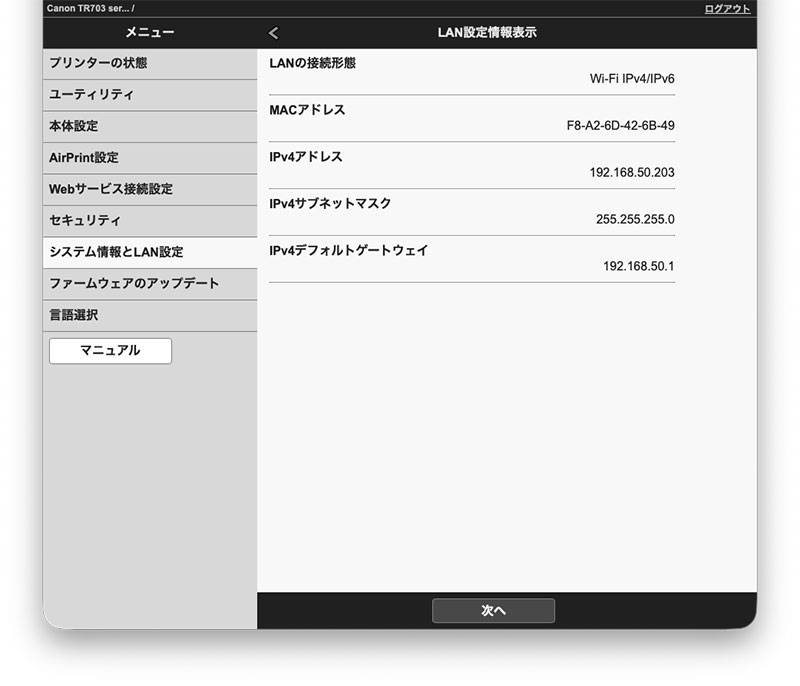Click the subnet mask value 255.255.255.0
800x686 pixels.
pyautogui.click(x=634, y=219)
